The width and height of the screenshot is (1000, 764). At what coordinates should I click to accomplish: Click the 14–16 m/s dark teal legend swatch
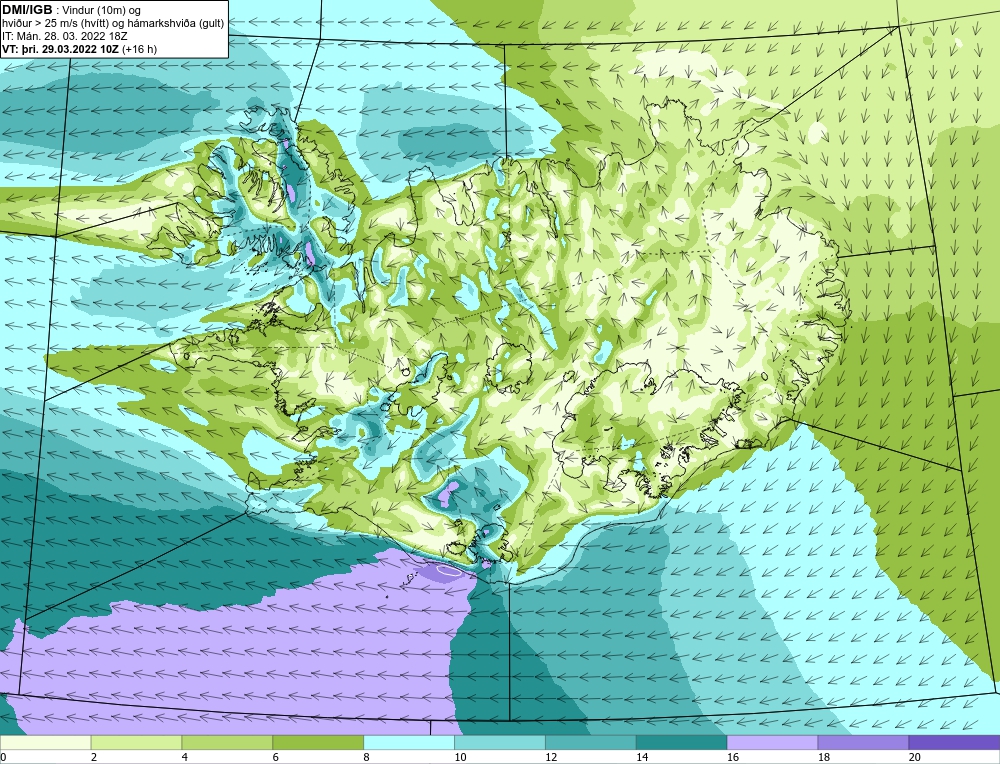click(682, 742)
